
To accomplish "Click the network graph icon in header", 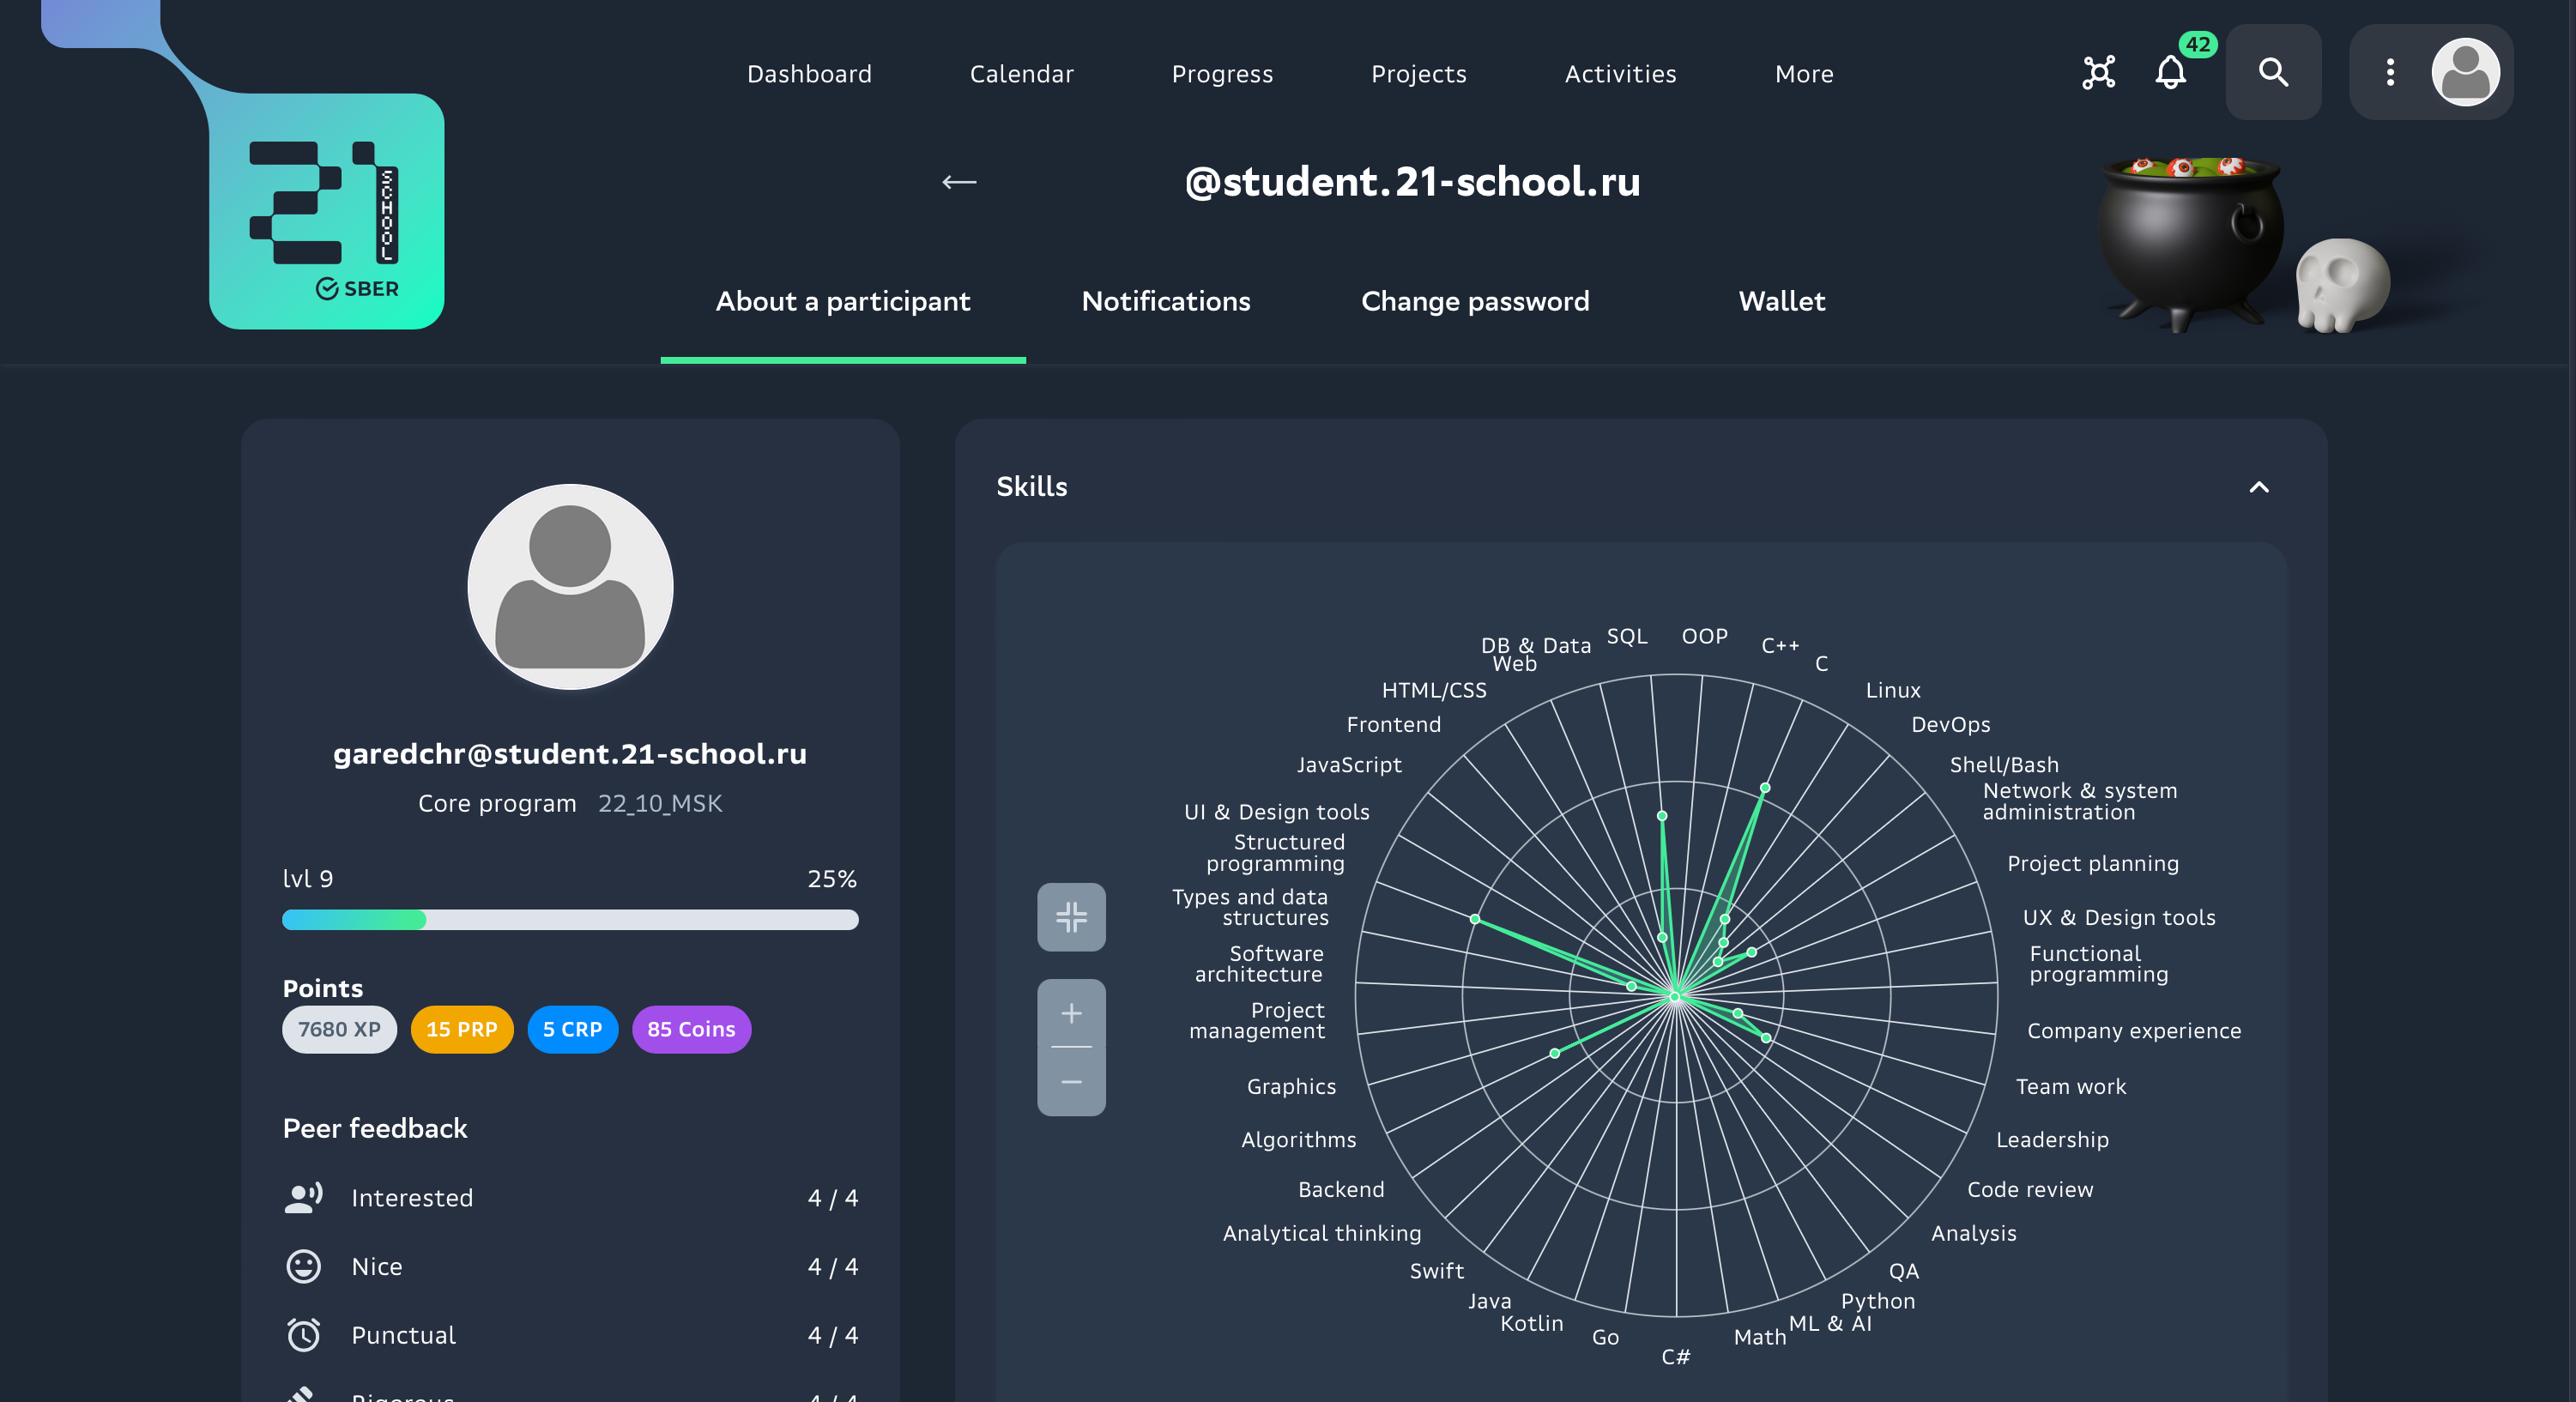I will [x=2098, y=73].
